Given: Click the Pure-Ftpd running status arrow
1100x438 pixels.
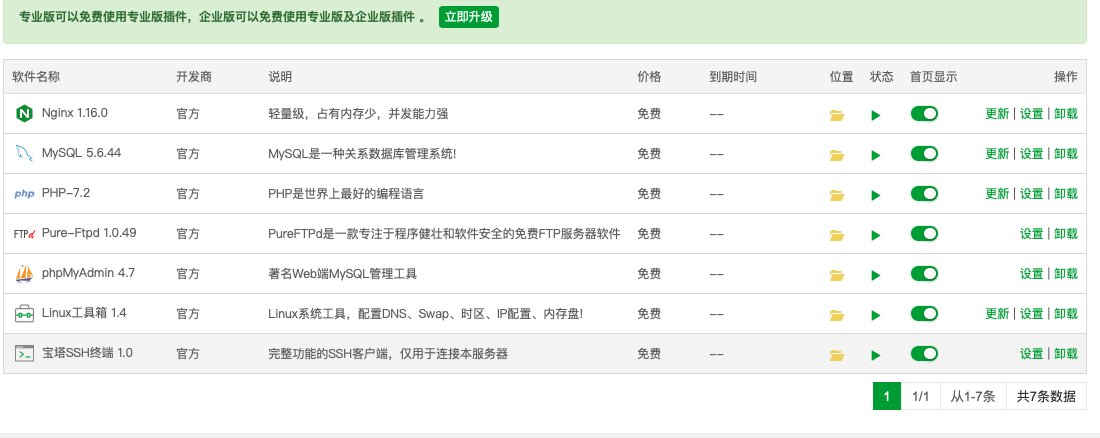Looking at the screenshot, I should pos(876,235).
